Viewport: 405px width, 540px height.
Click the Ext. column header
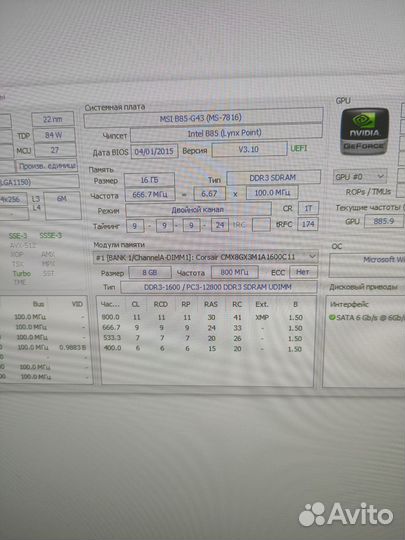coord(261,304)
